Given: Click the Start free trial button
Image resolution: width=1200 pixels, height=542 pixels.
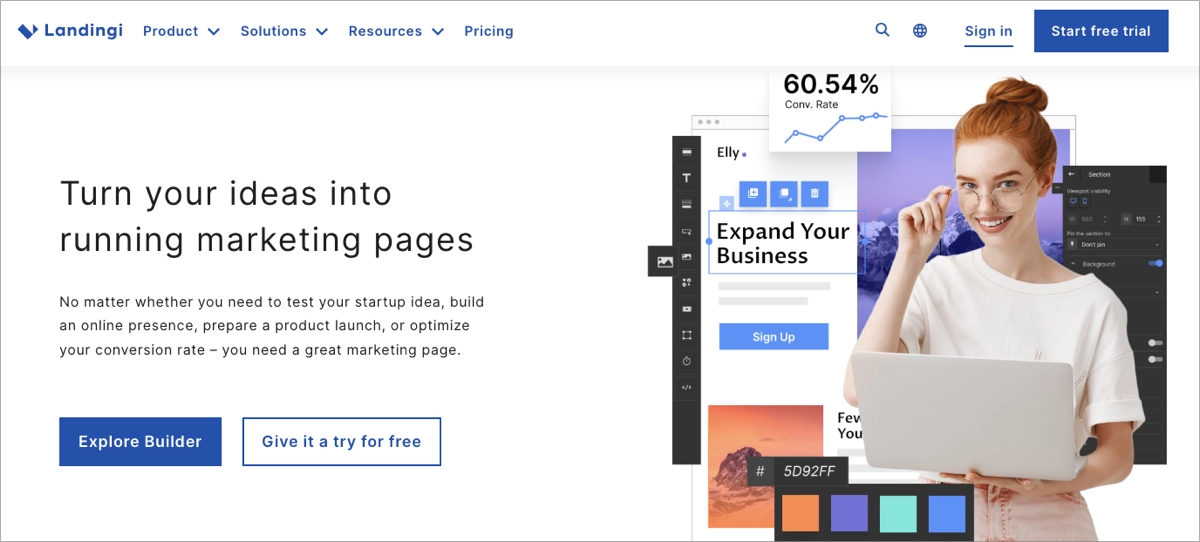Looking at the screenshot, I should tap(1100, 31).
